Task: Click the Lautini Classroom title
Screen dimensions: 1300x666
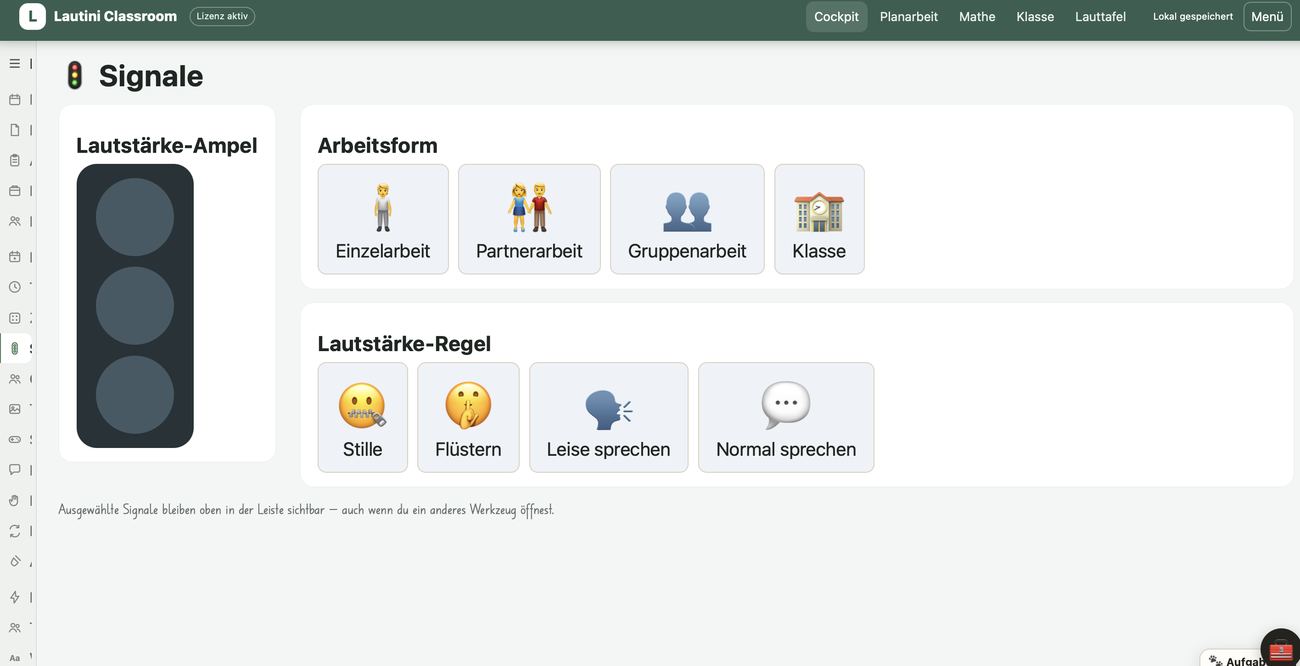Action: click(115, 16)
